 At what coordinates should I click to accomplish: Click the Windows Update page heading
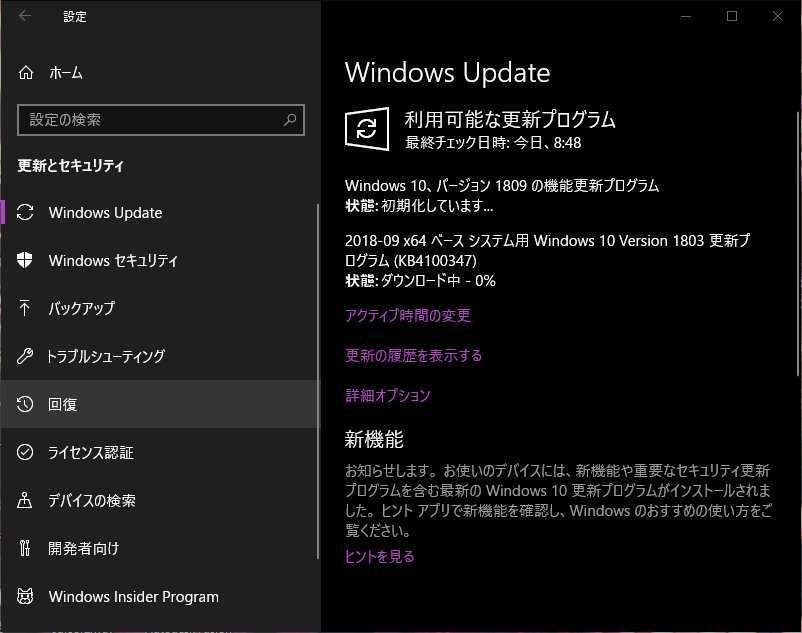pos(448,73)
